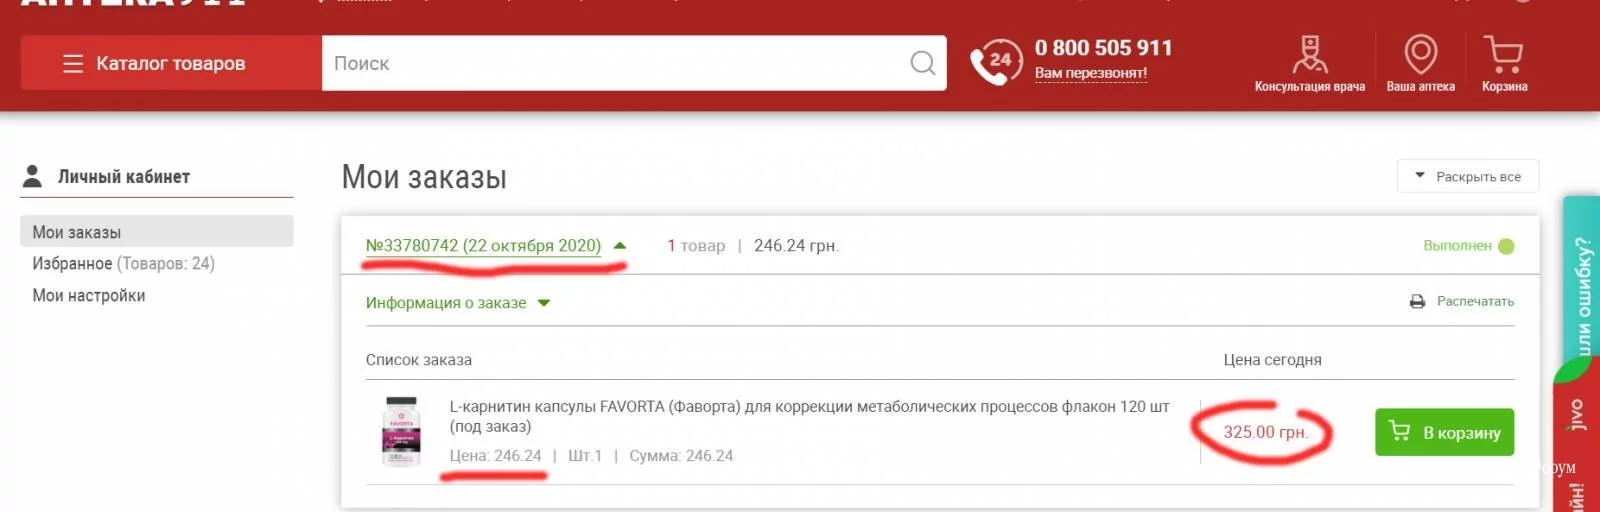Open Личный кабинет heading with person icon
1600x512 pixels.
click(107, 177)
